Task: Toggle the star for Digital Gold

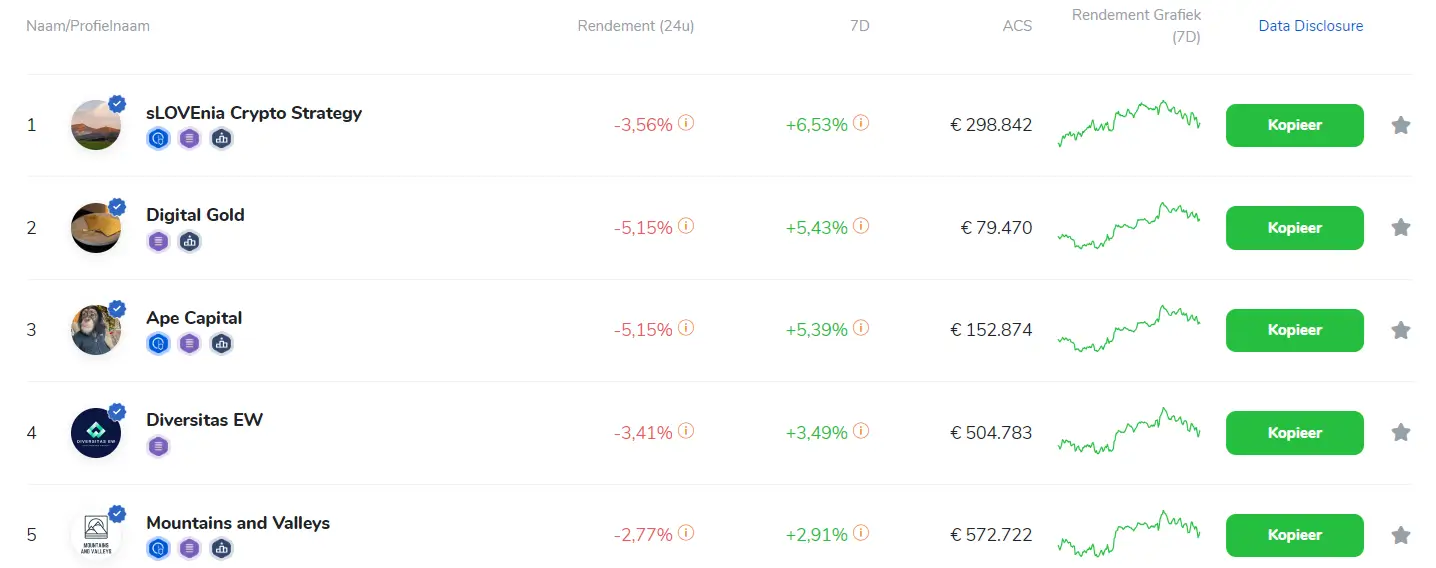Action: point(1401,228)
